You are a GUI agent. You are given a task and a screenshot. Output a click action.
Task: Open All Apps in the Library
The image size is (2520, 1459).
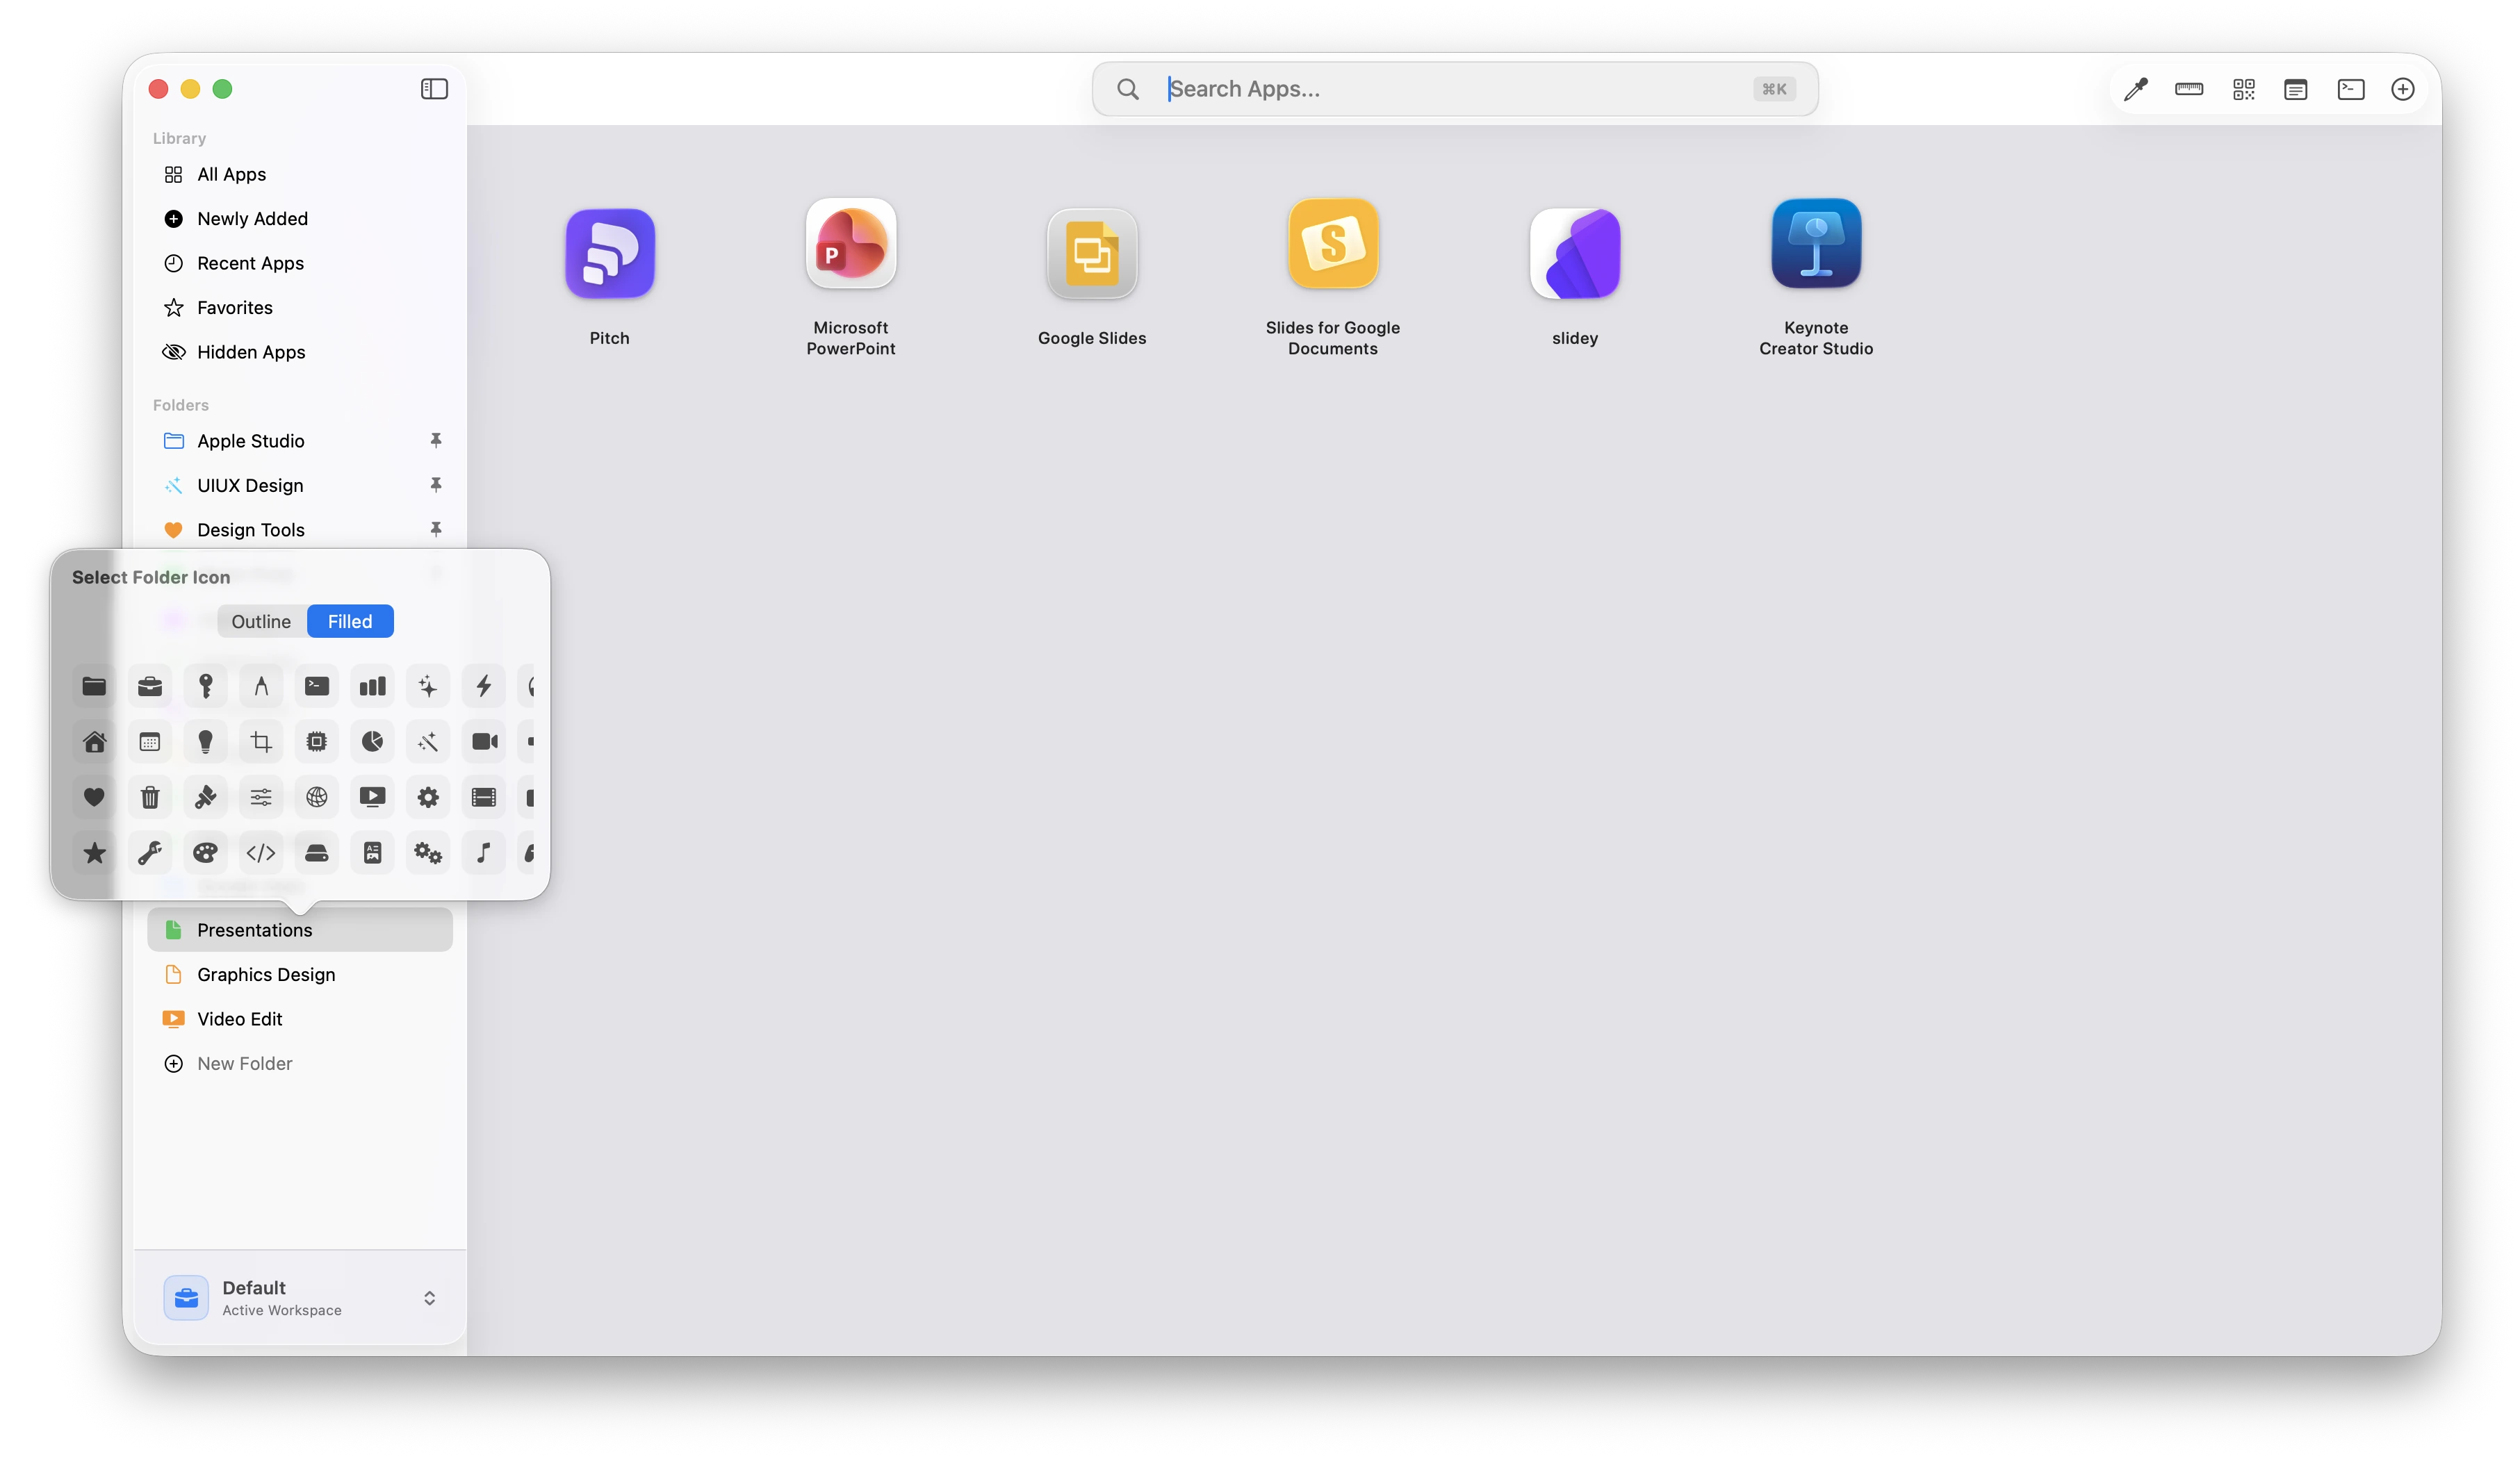click(300, 174)
